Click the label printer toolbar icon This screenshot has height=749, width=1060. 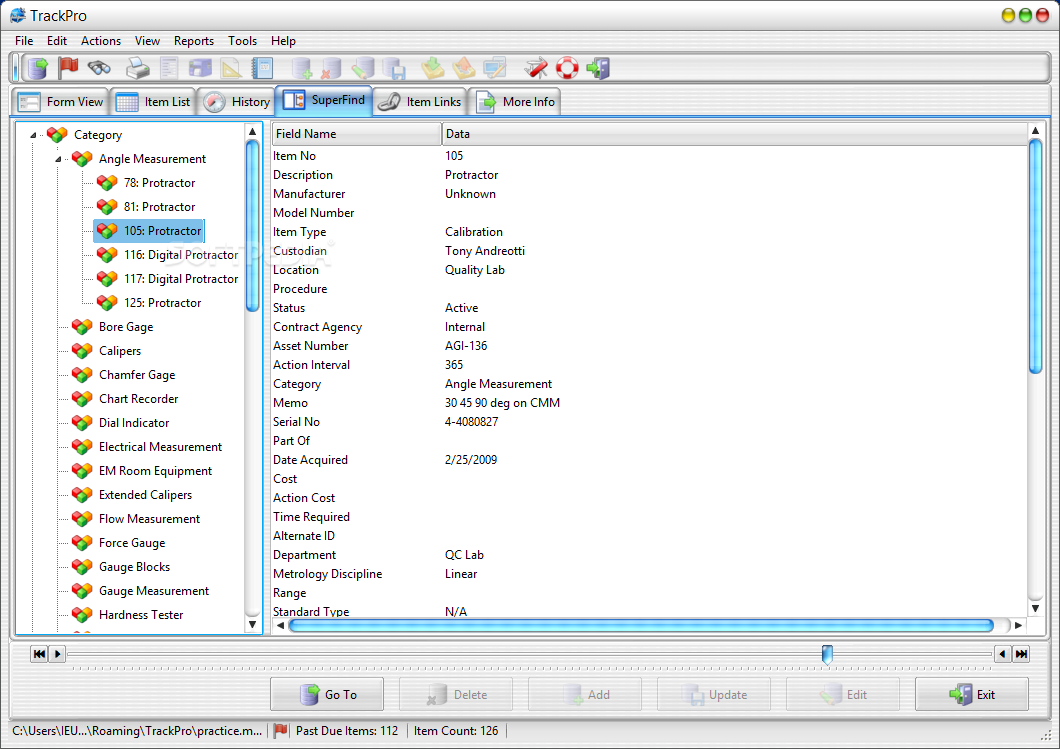coord(200,68)
